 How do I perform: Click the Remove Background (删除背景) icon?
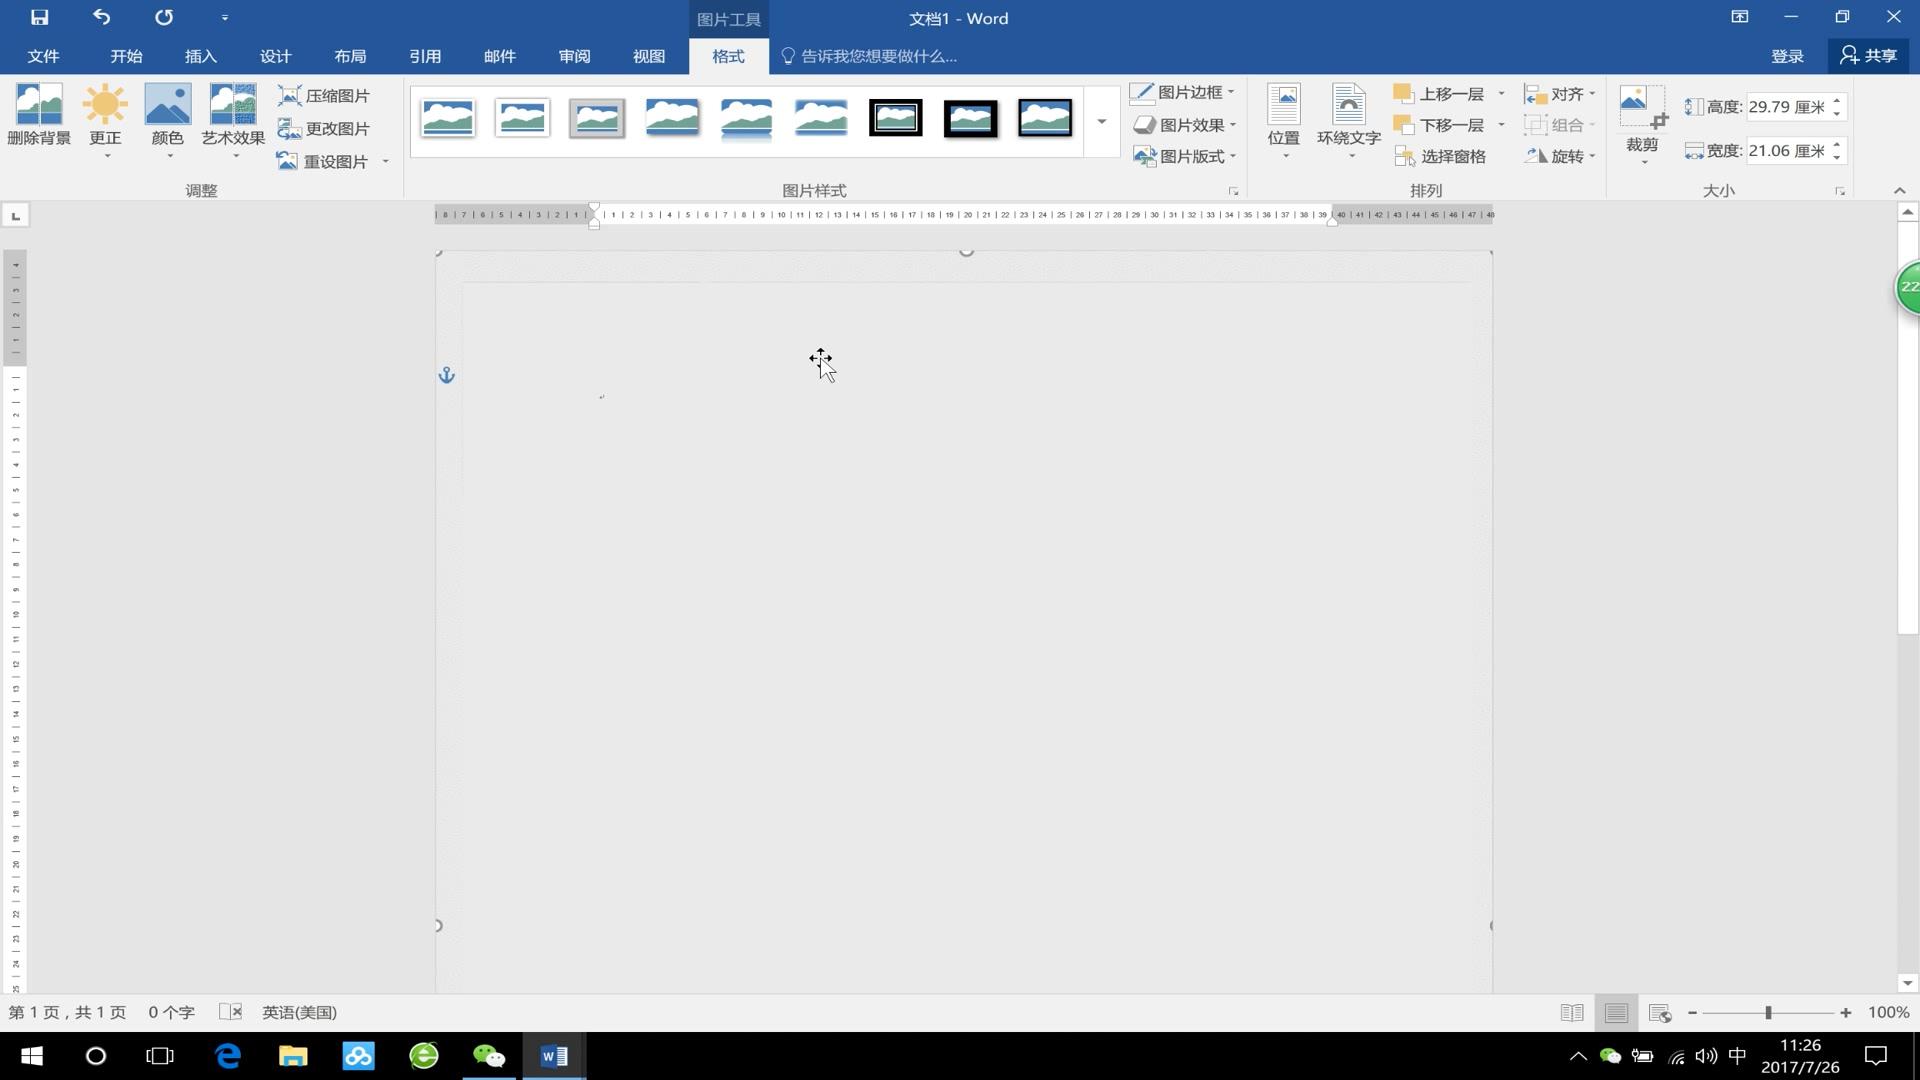[39, 105]
